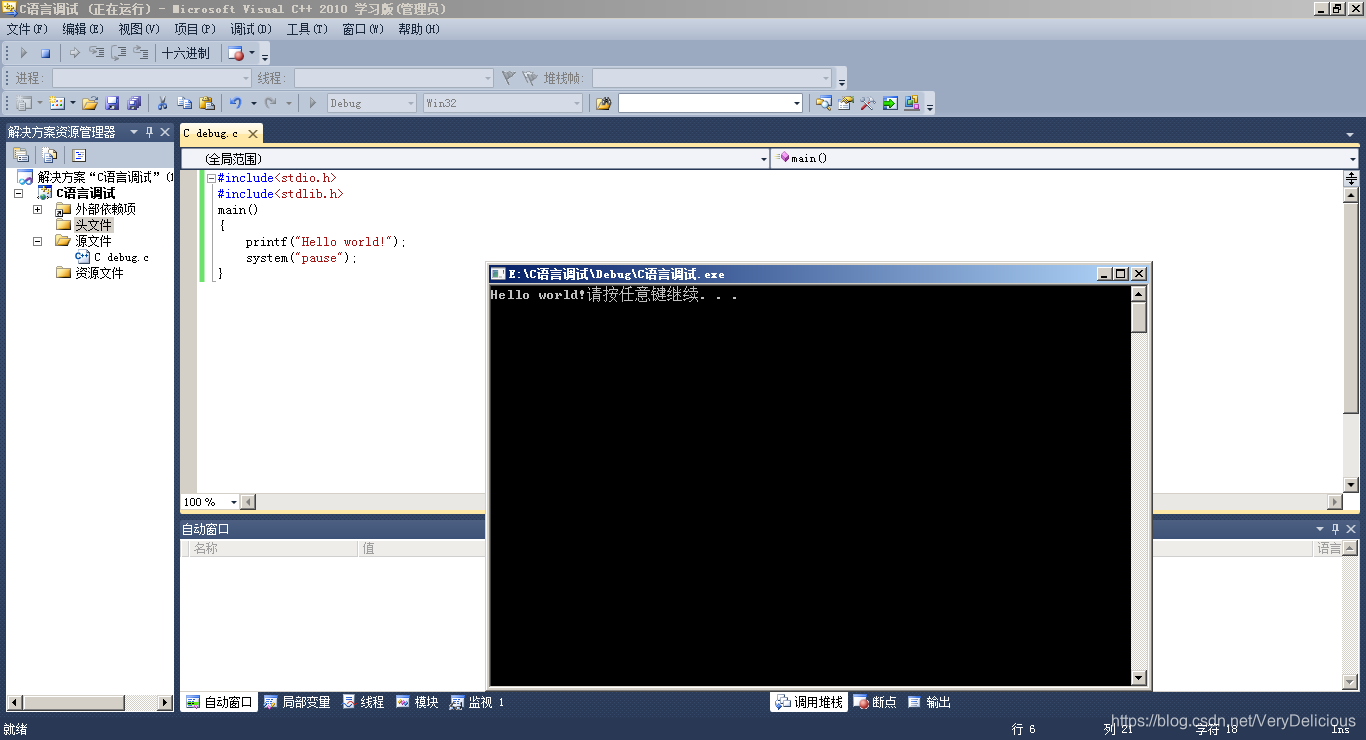Open the Toolbox hammer-and-wrench icon
This screenshot has height=740, width=1366.
point(868,103)
